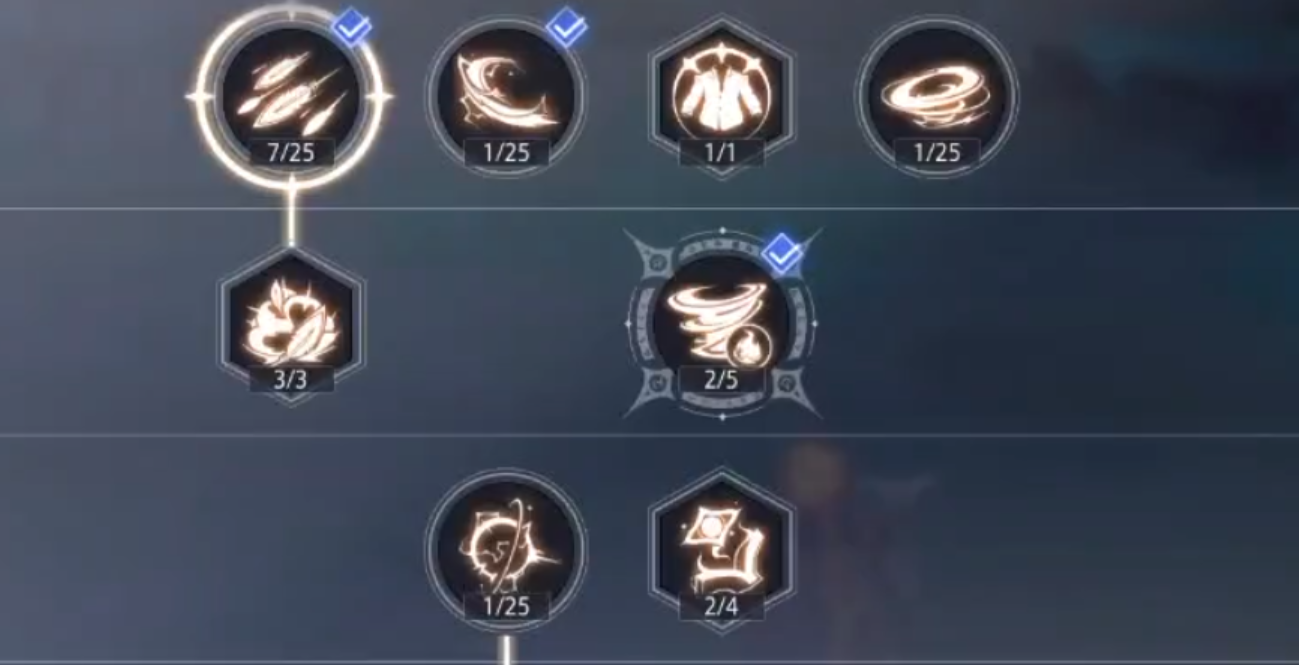Click the 2/4 level label
Screen dimensions: 1299x665
click(721, 606)
